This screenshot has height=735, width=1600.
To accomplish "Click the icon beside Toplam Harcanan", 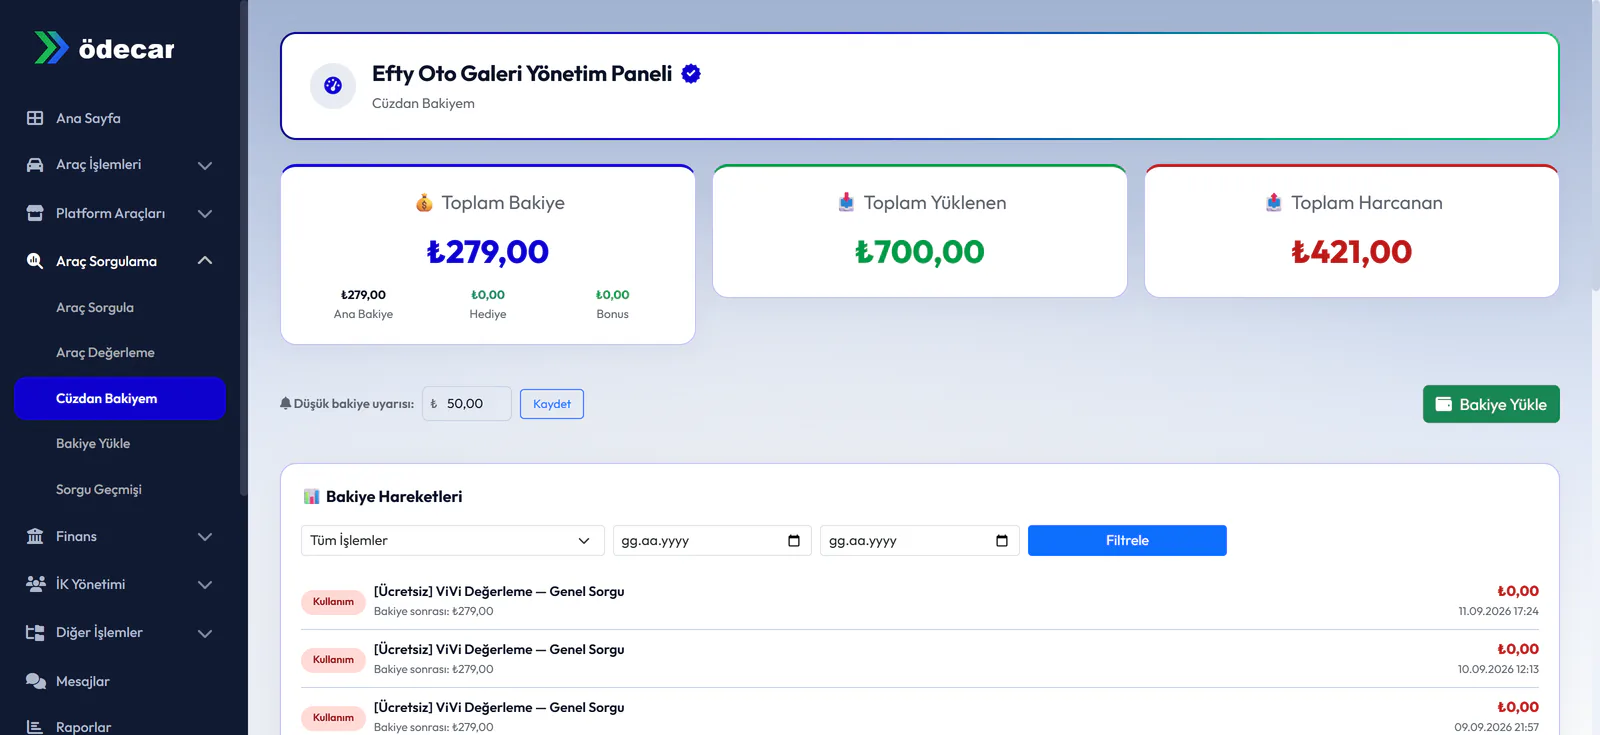I will point(1273,203).
